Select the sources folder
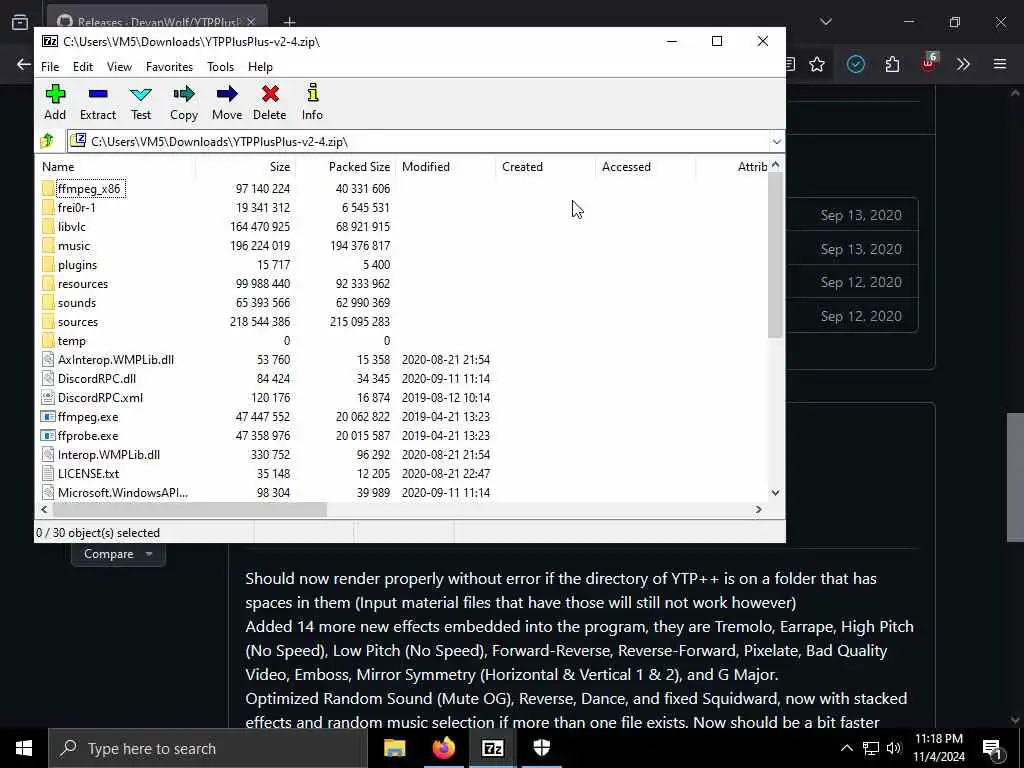1024x768 pixels. (78, 321)
